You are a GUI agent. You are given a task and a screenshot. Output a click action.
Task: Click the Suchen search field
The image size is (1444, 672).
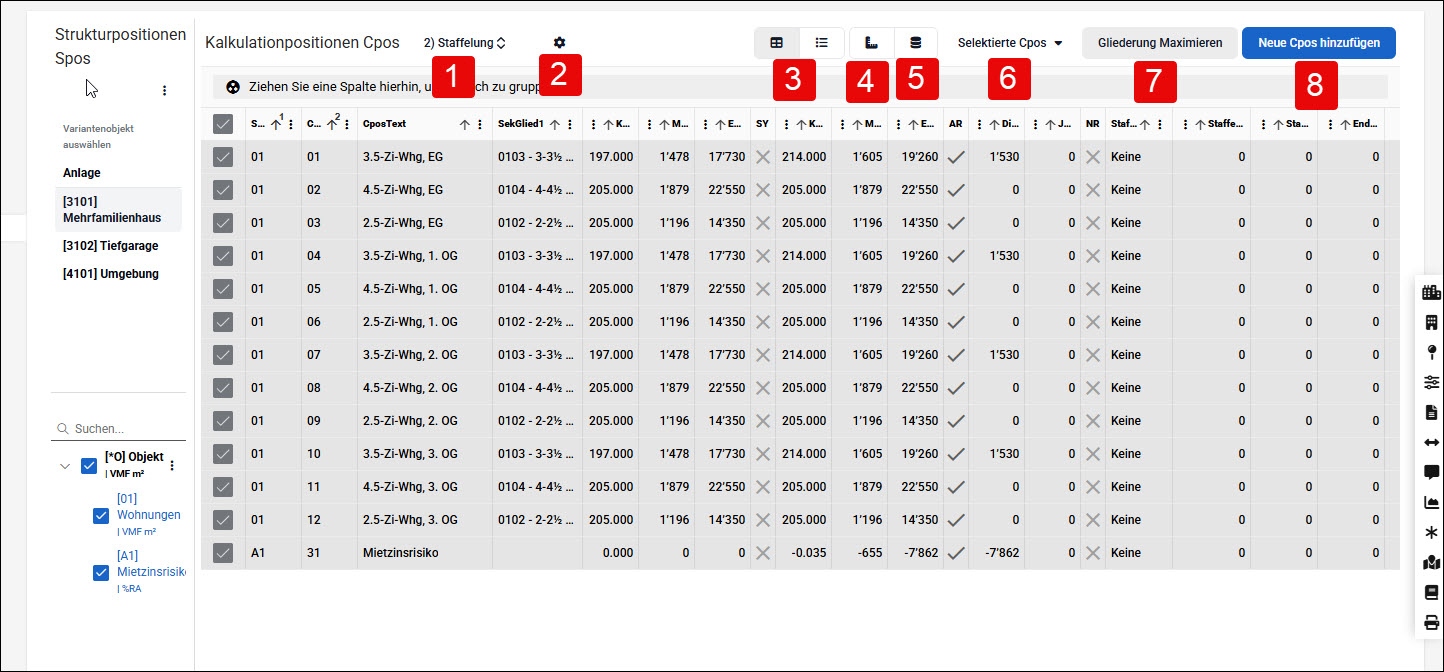118,429
